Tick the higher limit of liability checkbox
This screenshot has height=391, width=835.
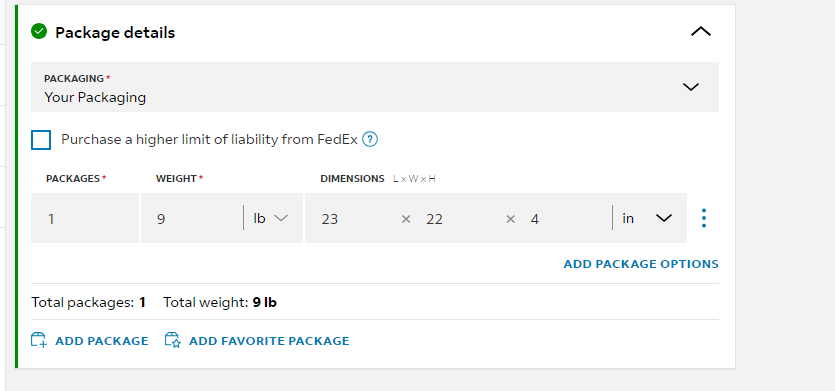click(x=41, y=140)
